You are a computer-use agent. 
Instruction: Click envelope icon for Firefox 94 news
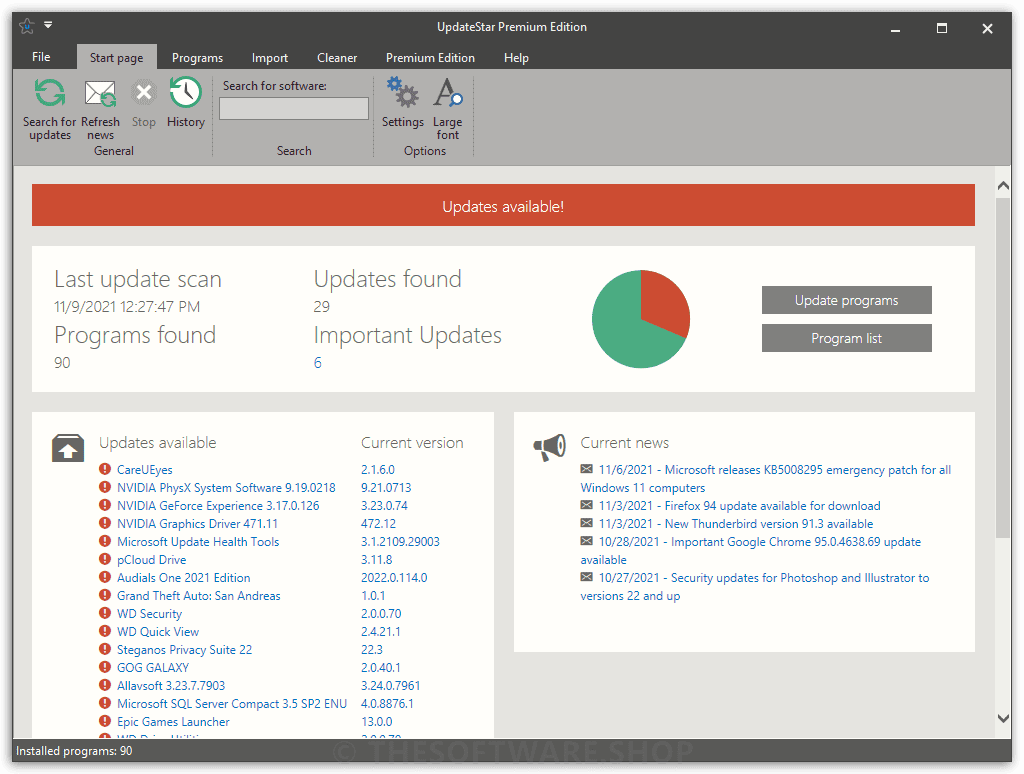[x=586, y=505]
